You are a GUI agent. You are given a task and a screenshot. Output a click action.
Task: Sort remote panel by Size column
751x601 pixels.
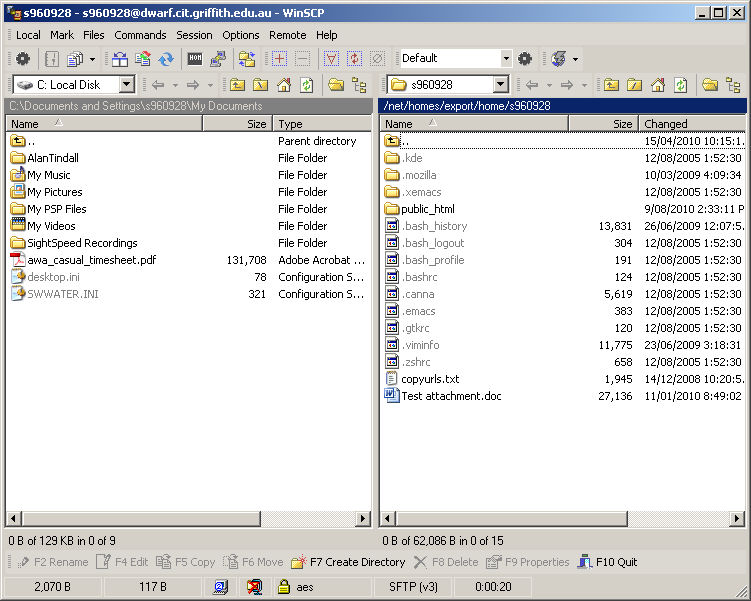603,124
